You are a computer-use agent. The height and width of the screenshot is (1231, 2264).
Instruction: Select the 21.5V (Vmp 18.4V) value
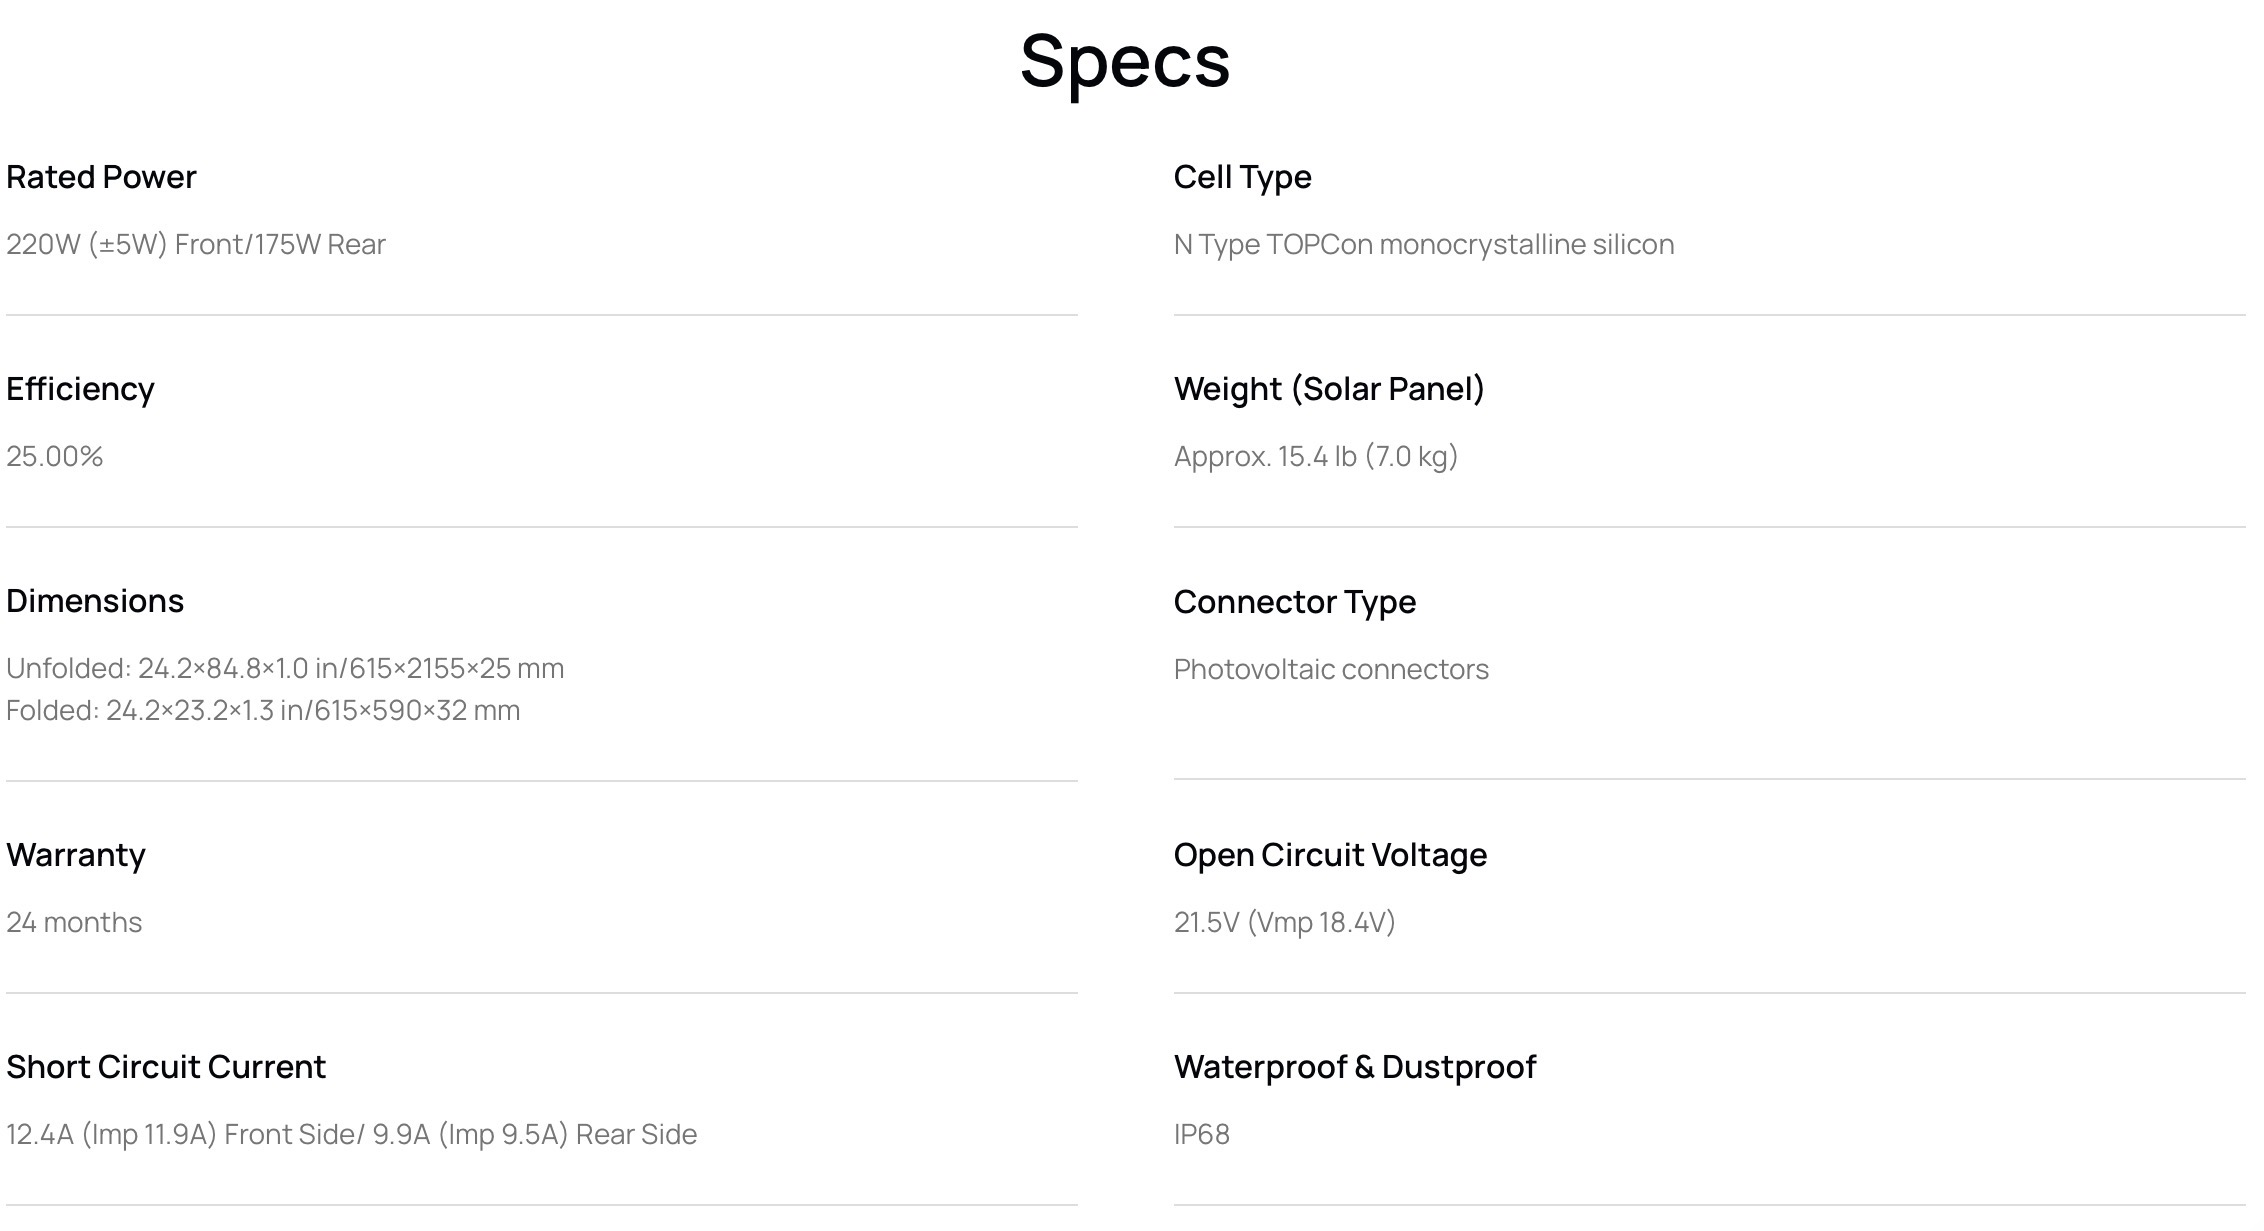[1284, 922]
